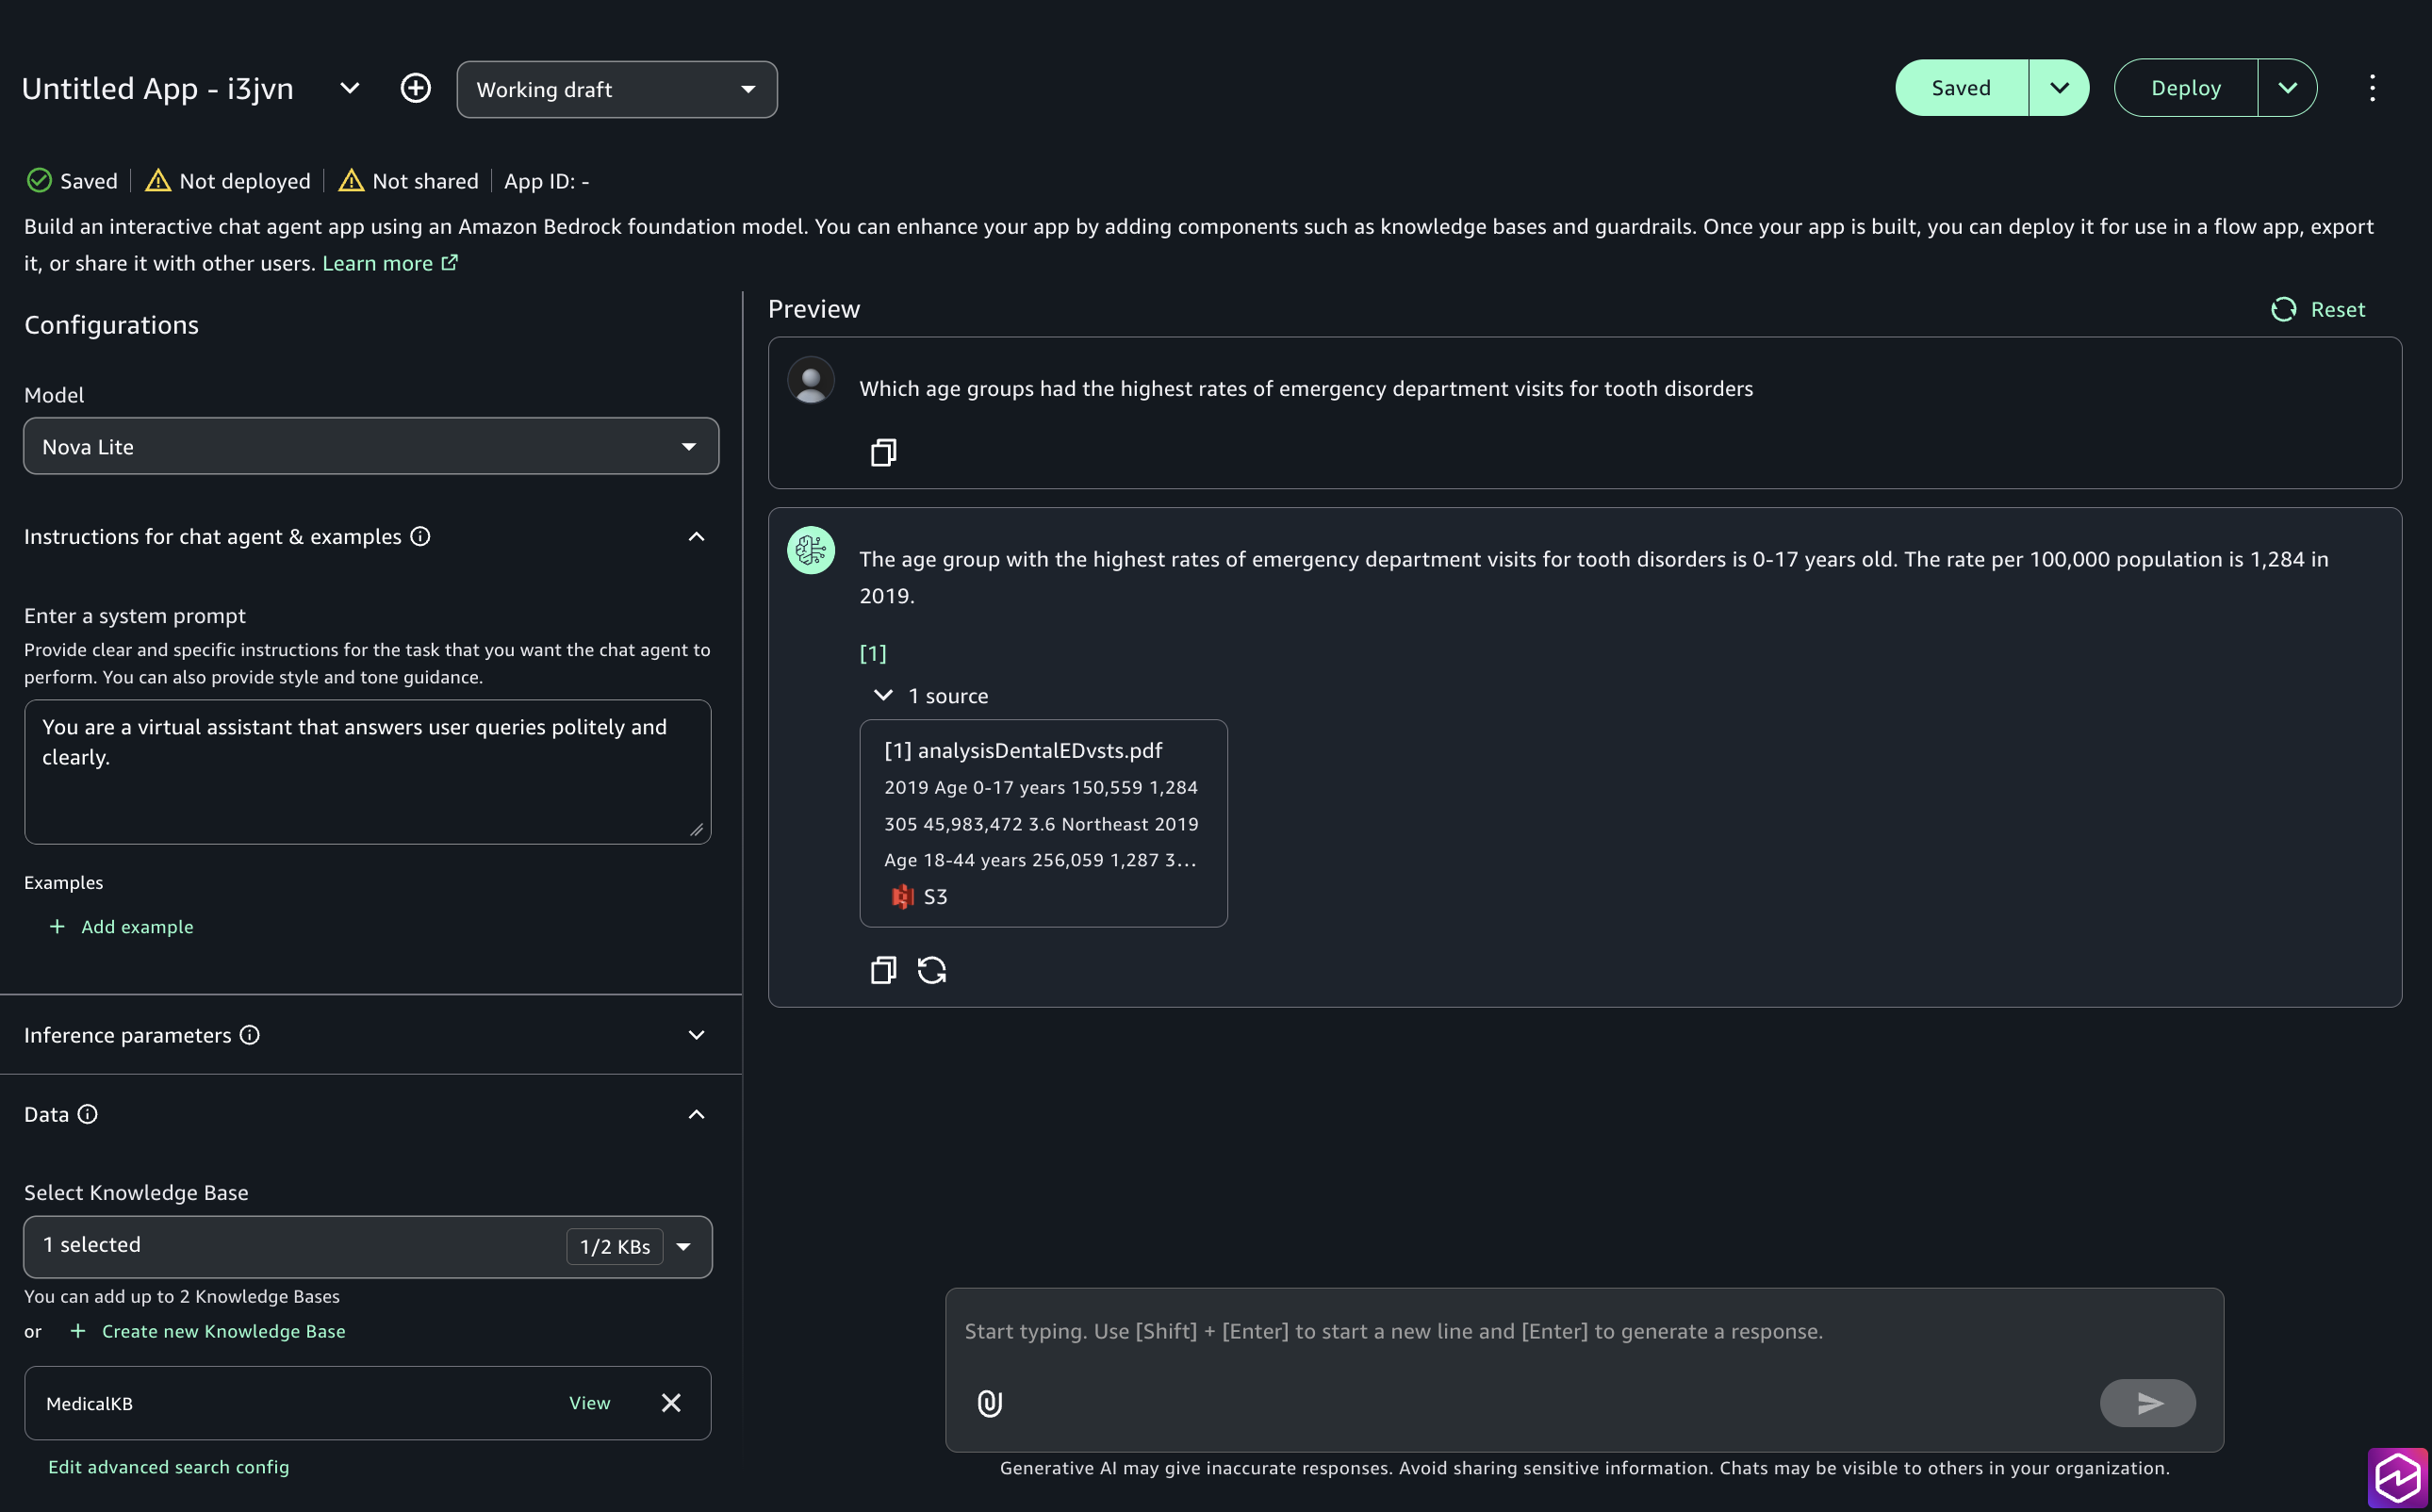Screen dimensions: 2432x1512
Task: Open the Nova Lite model dropdown
Action: (371, 446)
